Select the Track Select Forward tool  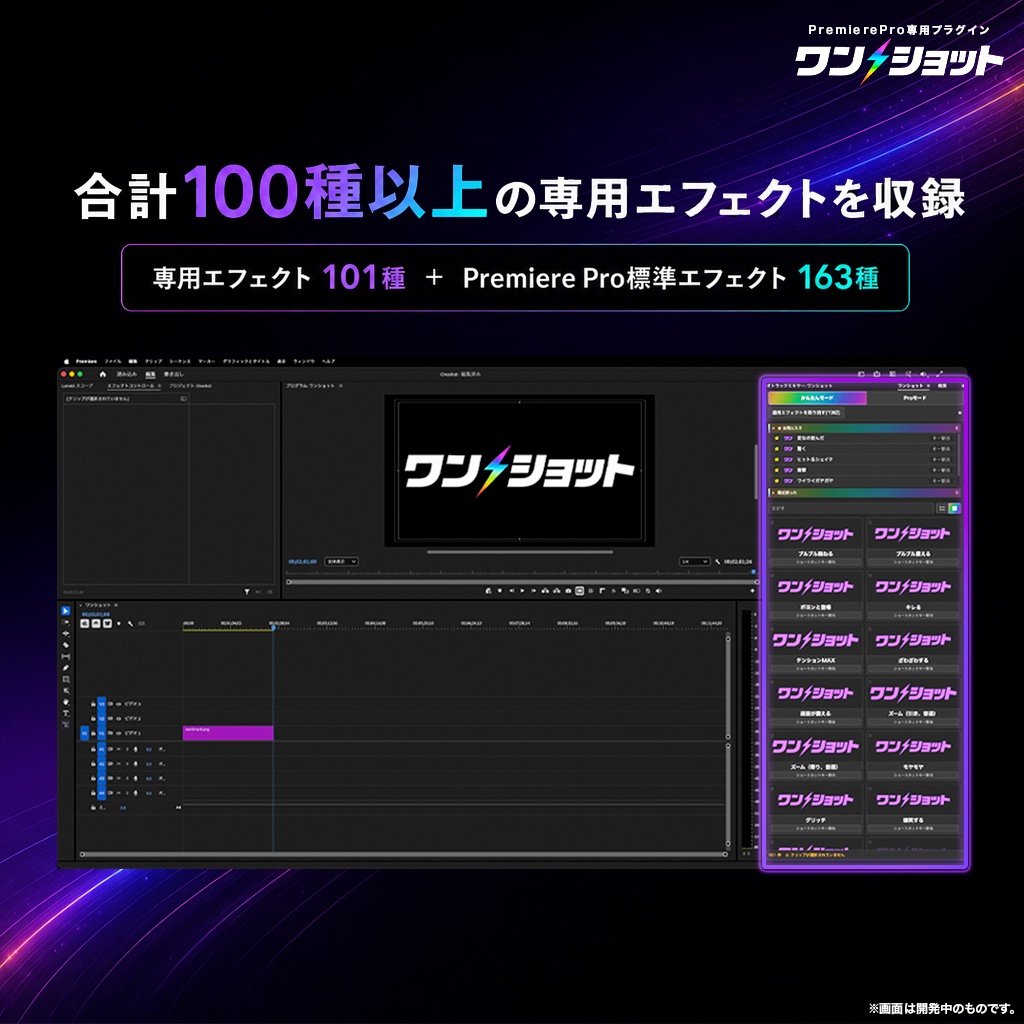pyautogui.click(x=65, y=622)
